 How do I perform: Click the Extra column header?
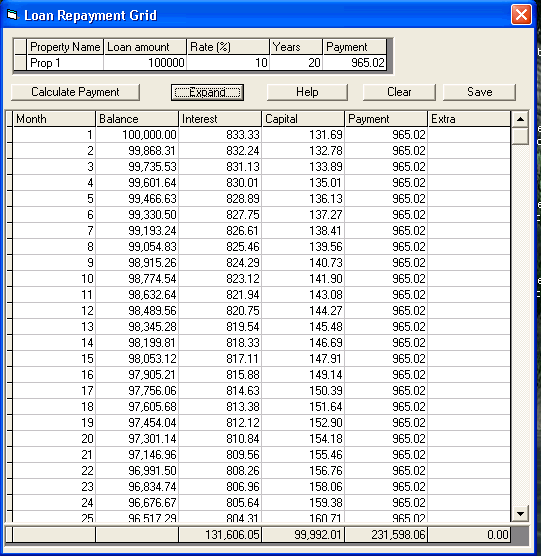[x=469, y=119]
